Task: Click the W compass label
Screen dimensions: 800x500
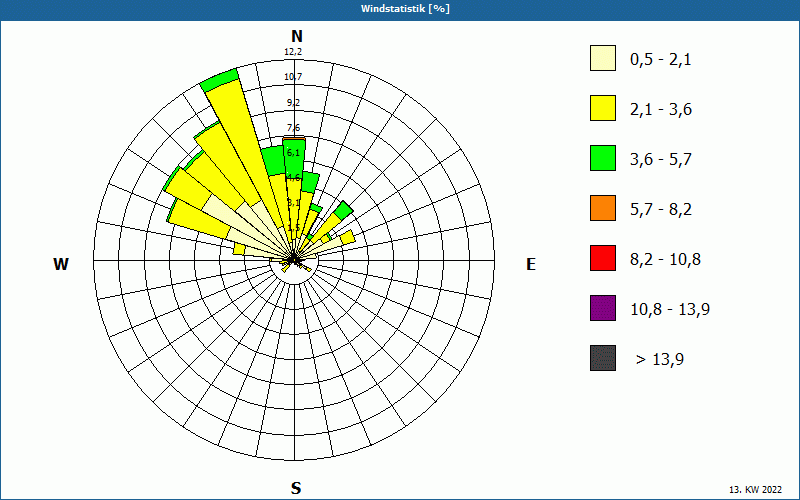Action: pos(61,264)
